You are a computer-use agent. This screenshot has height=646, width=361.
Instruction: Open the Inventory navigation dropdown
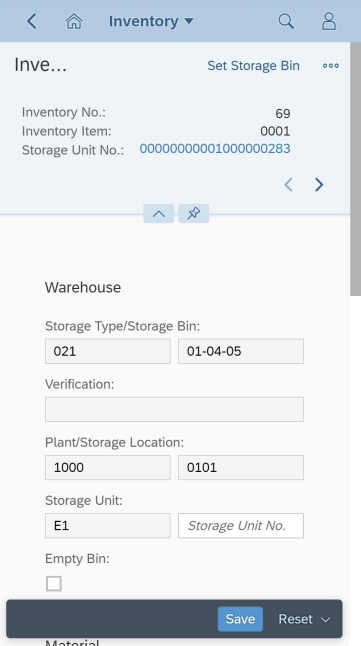pyautogui.click(x=151, y=21)
